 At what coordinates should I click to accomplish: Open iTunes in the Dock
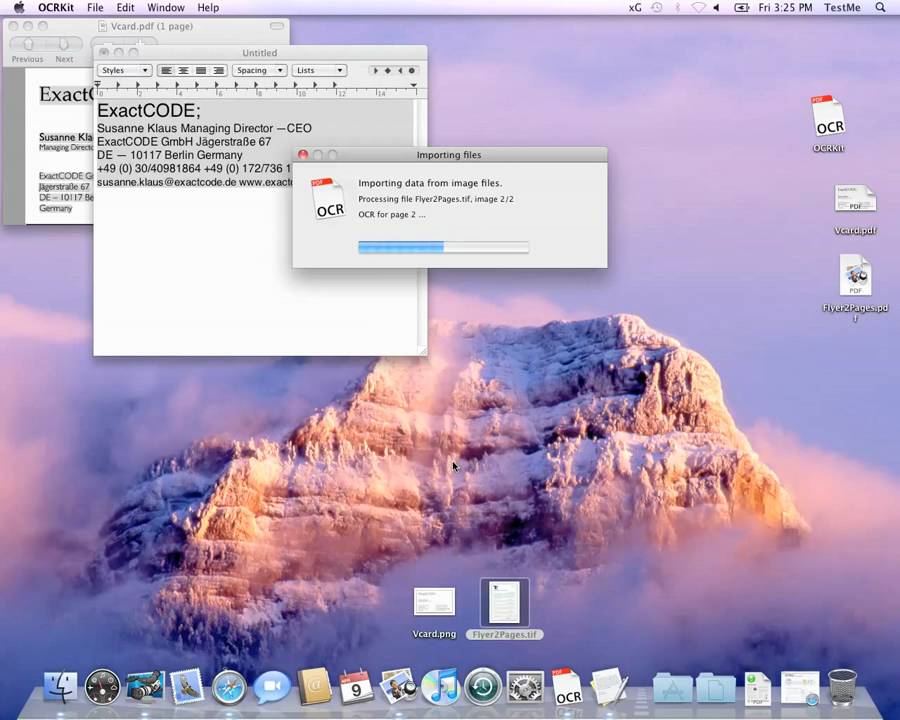coord(440,688)
